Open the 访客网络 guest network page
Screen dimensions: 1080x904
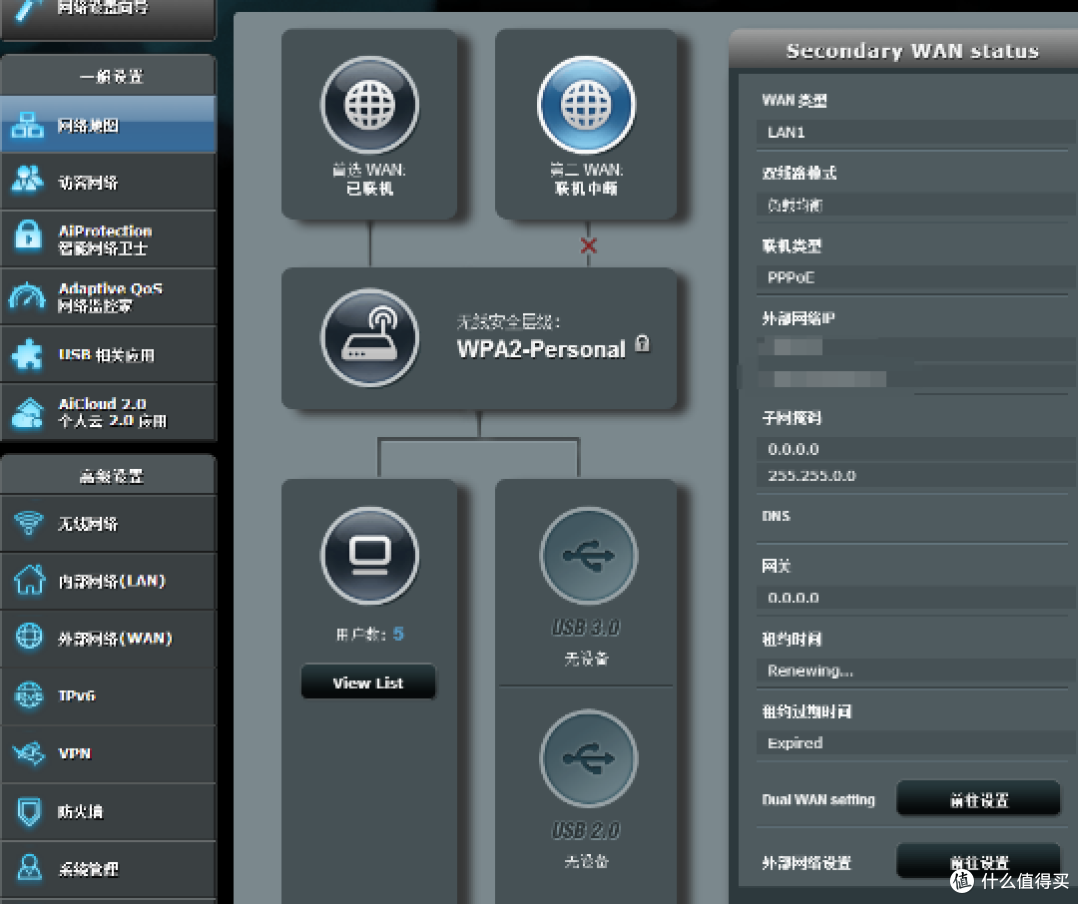(x=108, y=182)
